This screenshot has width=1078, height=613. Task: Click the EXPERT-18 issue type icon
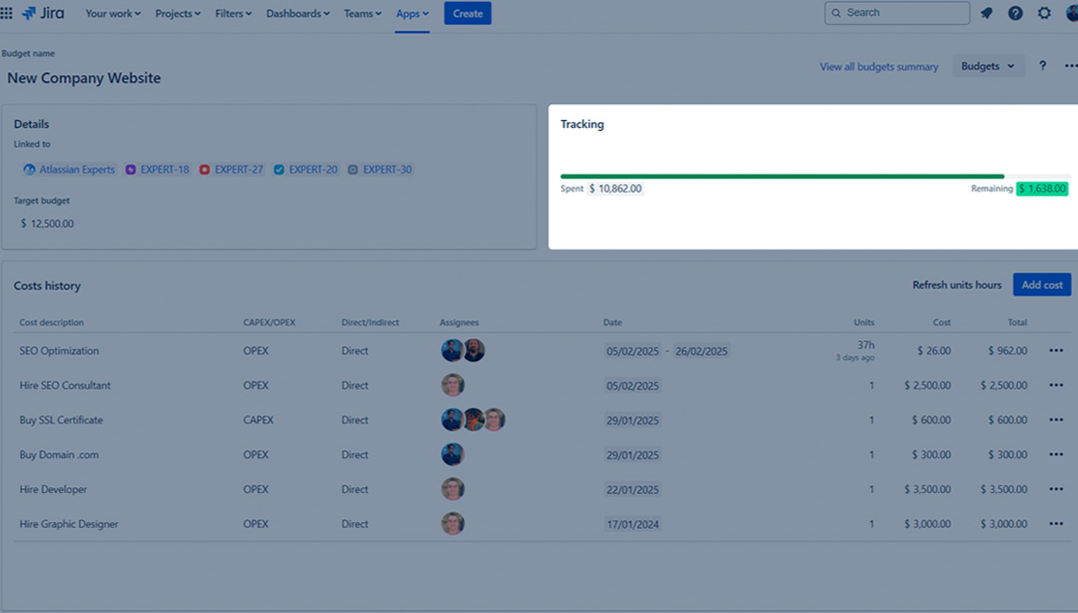point(131,169)
